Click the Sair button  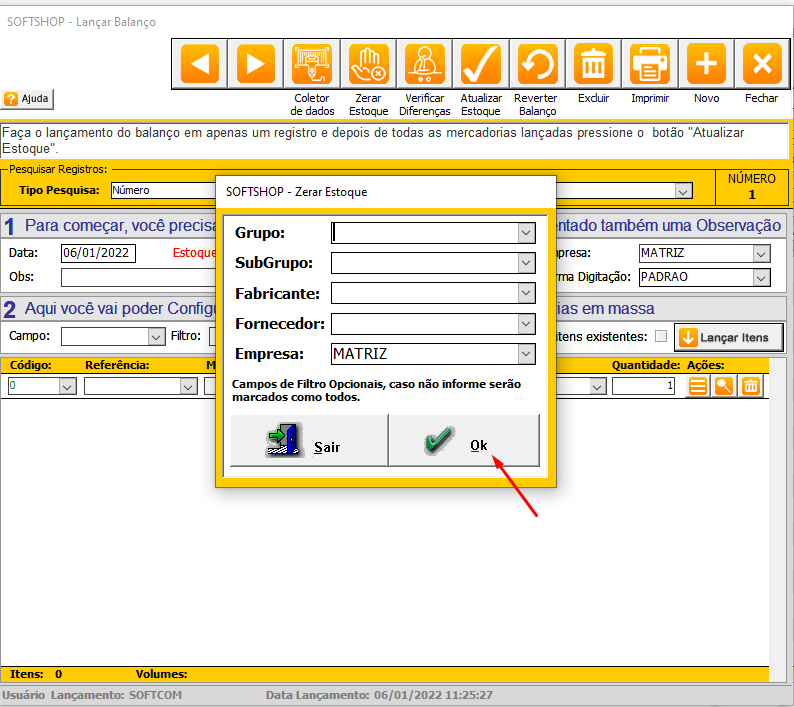(309, 441)
